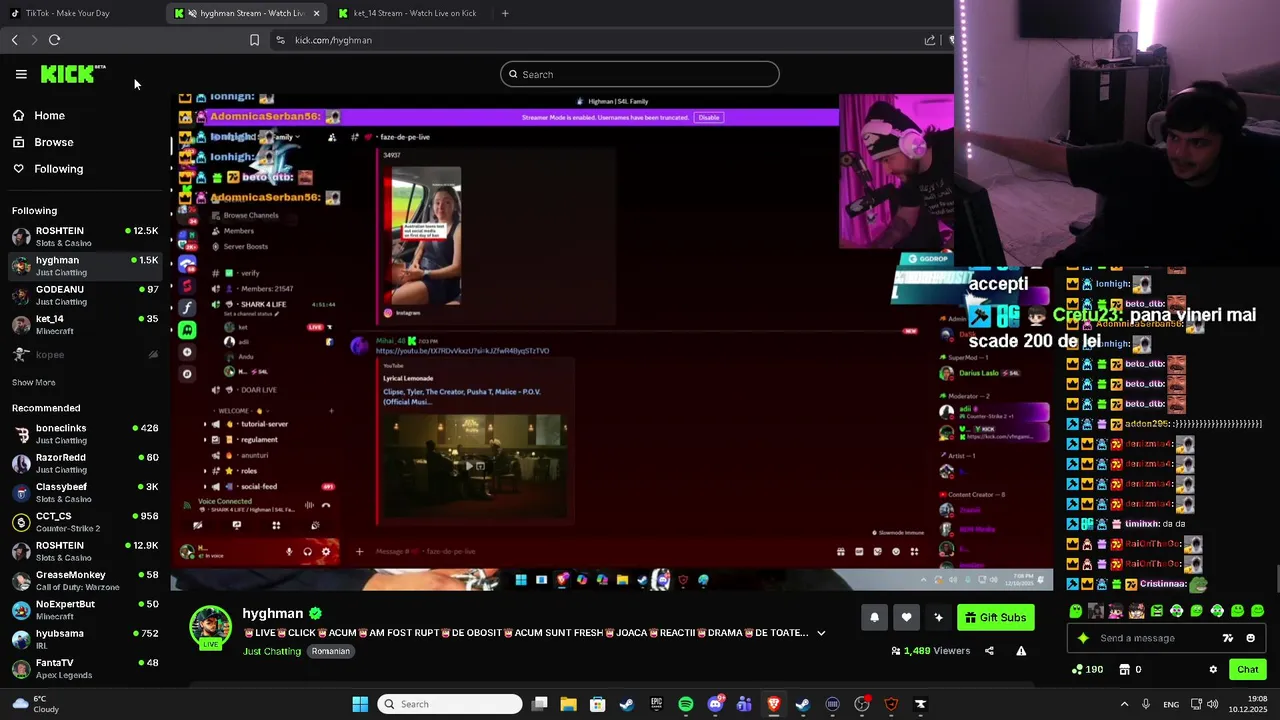Expand Show more under Following
The width and height of the screenshot is (1280, 720).
pyautogui.click(x=33, y=382)
